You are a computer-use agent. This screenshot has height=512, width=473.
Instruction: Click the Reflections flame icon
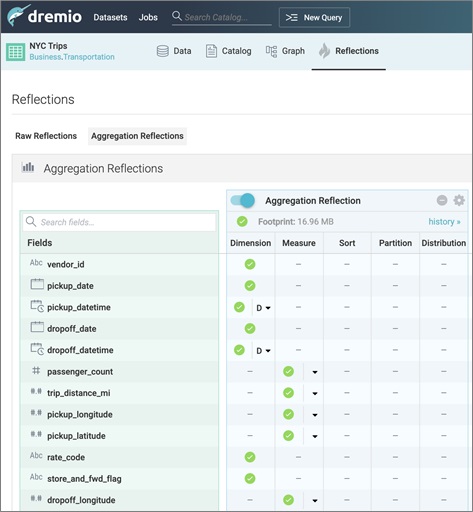[324, 51]
